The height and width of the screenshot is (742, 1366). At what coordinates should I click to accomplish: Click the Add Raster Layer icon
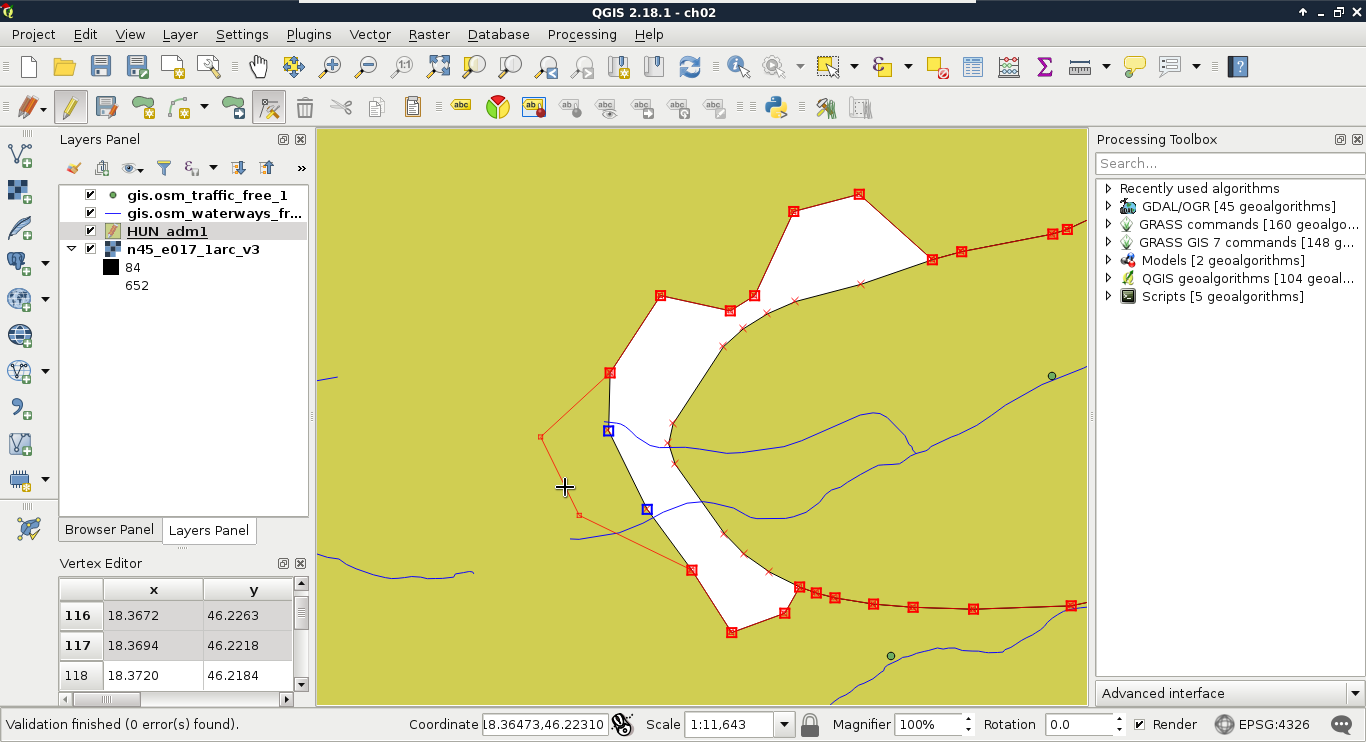click(20, 191)
